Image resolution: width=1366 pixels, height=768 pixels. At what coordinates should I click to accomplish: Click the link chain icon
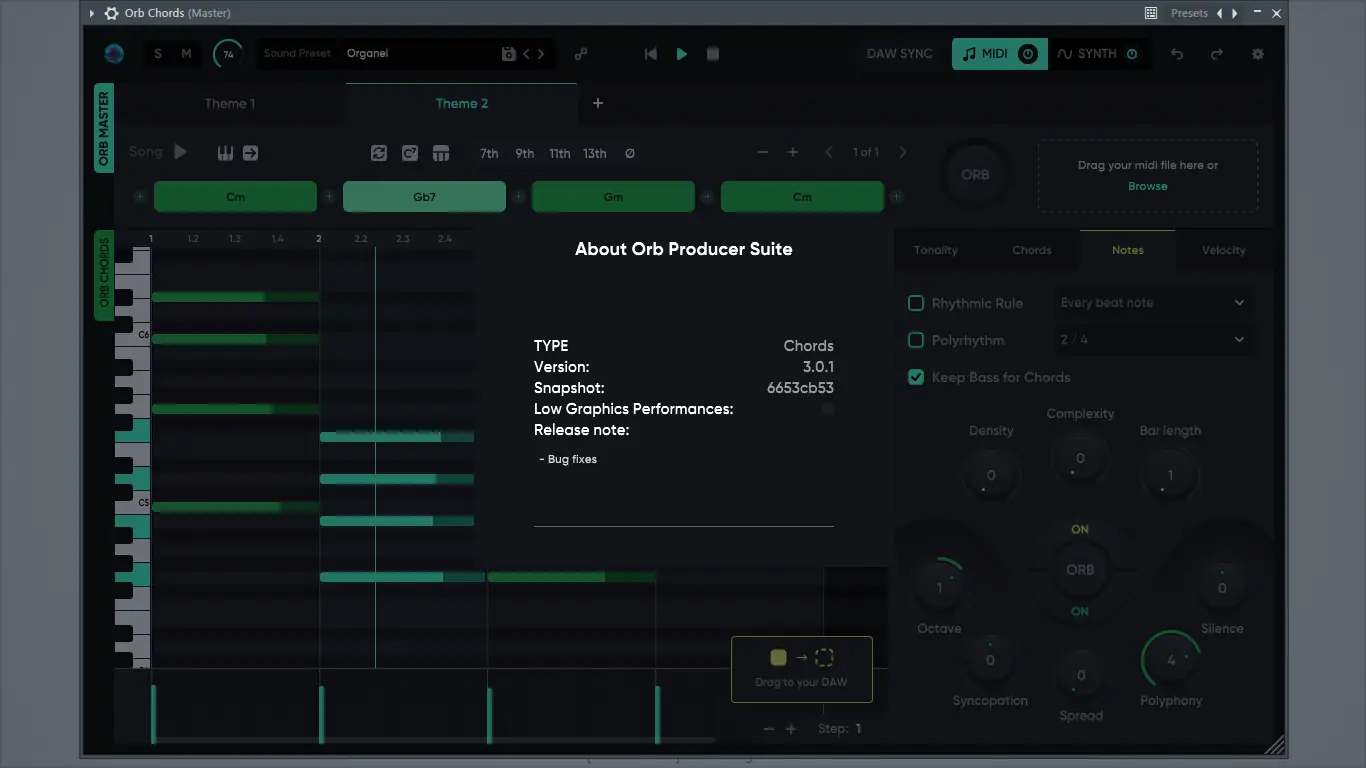[x=581, y=54]
